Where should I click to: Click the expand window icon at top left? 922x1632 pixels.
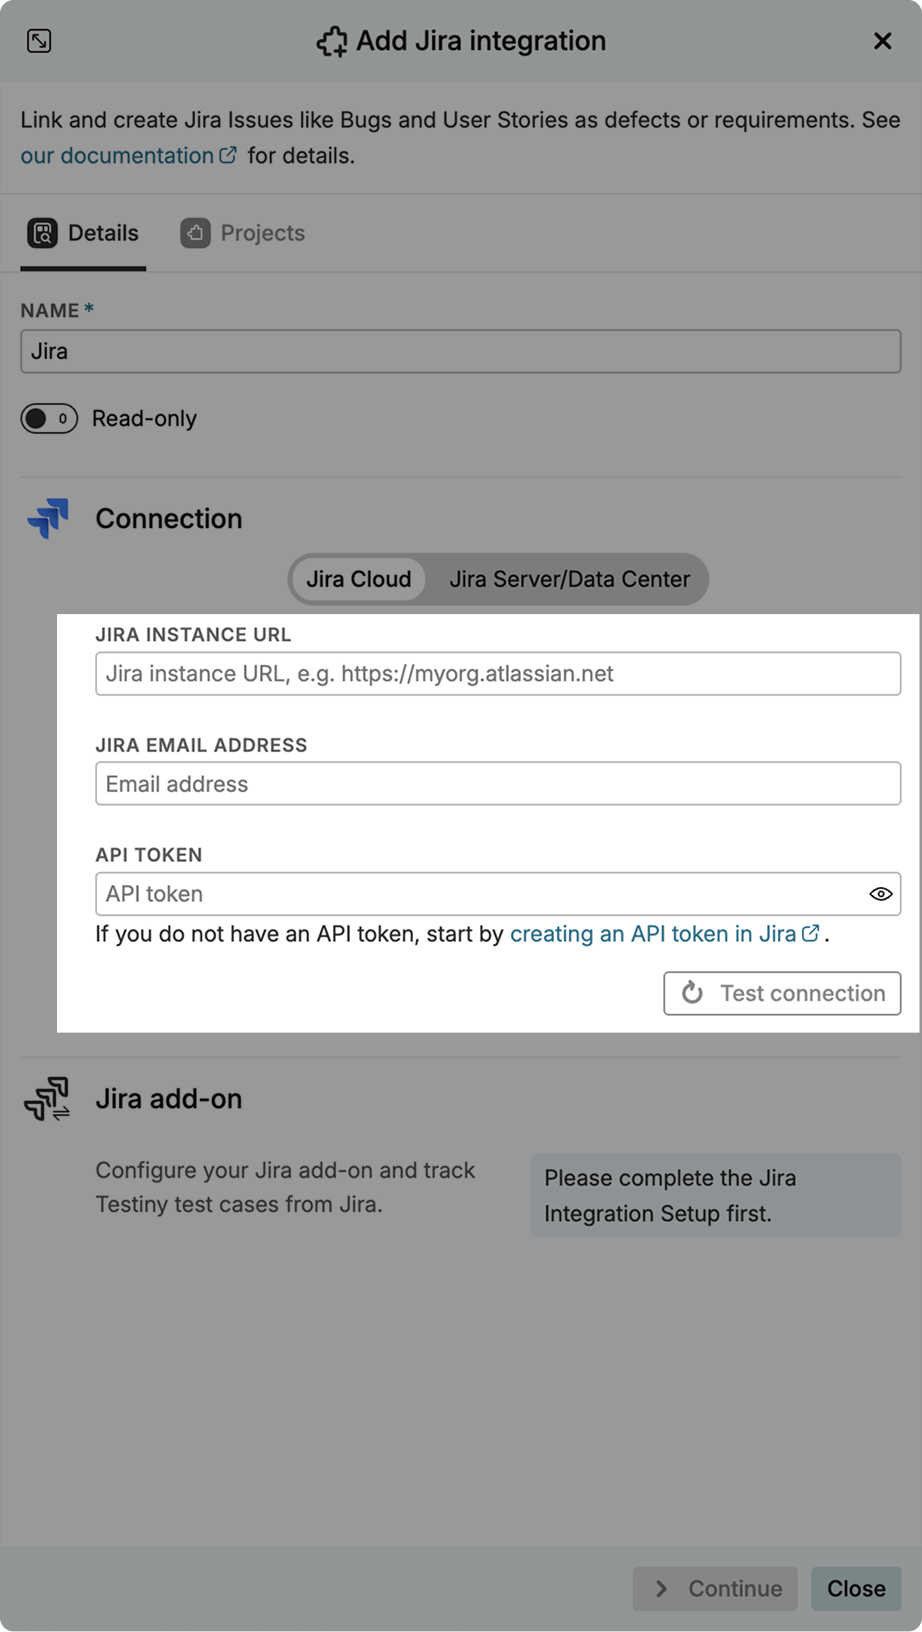pos(39,40)
